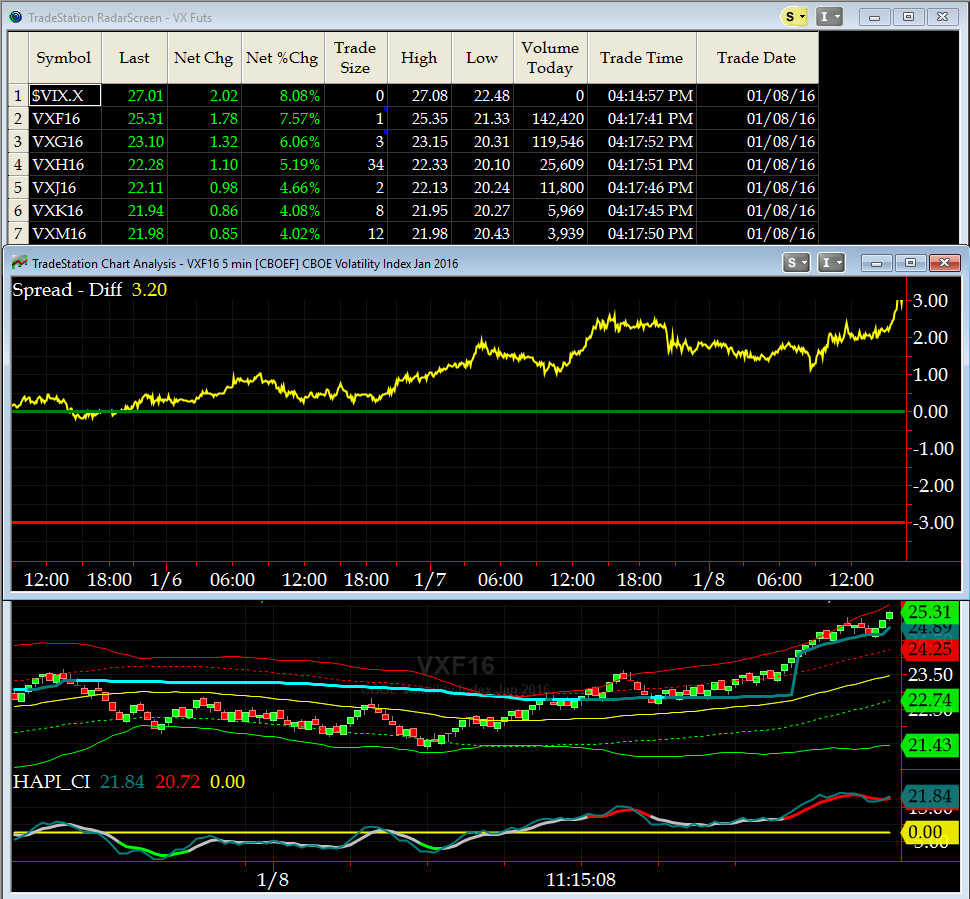Click the 1/6 date label on spread chart
This screenshot has width=970, height=899.
[166, 580]
